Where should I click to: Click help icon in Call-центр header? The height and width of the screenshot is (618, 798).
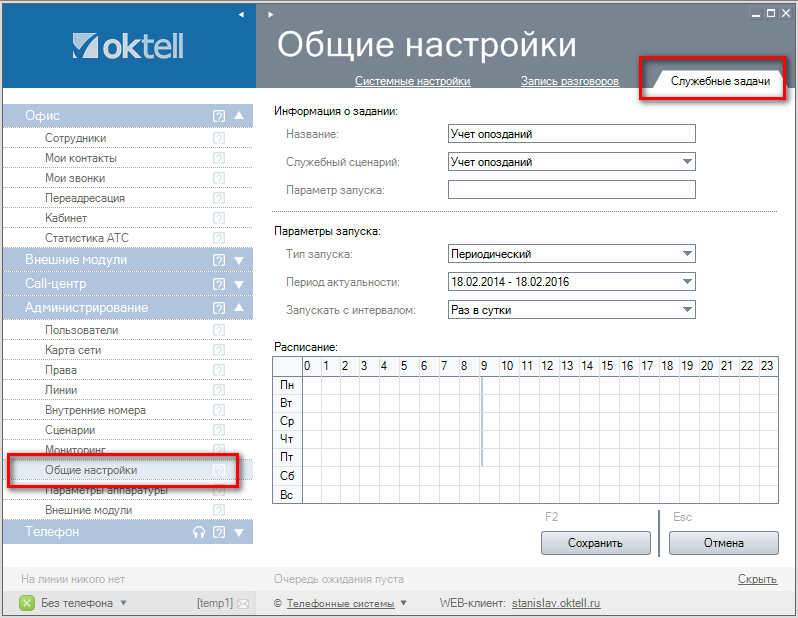(x=219, y=284)
